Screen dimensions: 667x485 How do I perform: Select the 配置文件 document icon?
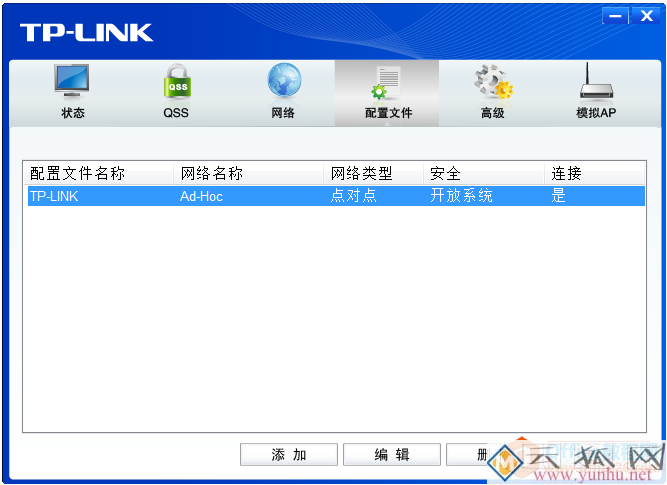point(386,82)
